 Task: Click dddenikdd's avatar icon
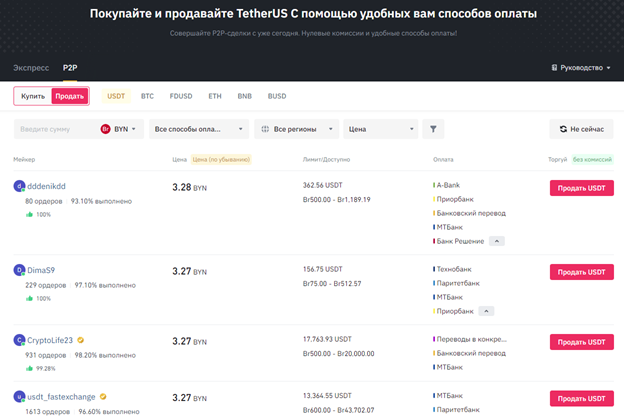pos(19,186)
